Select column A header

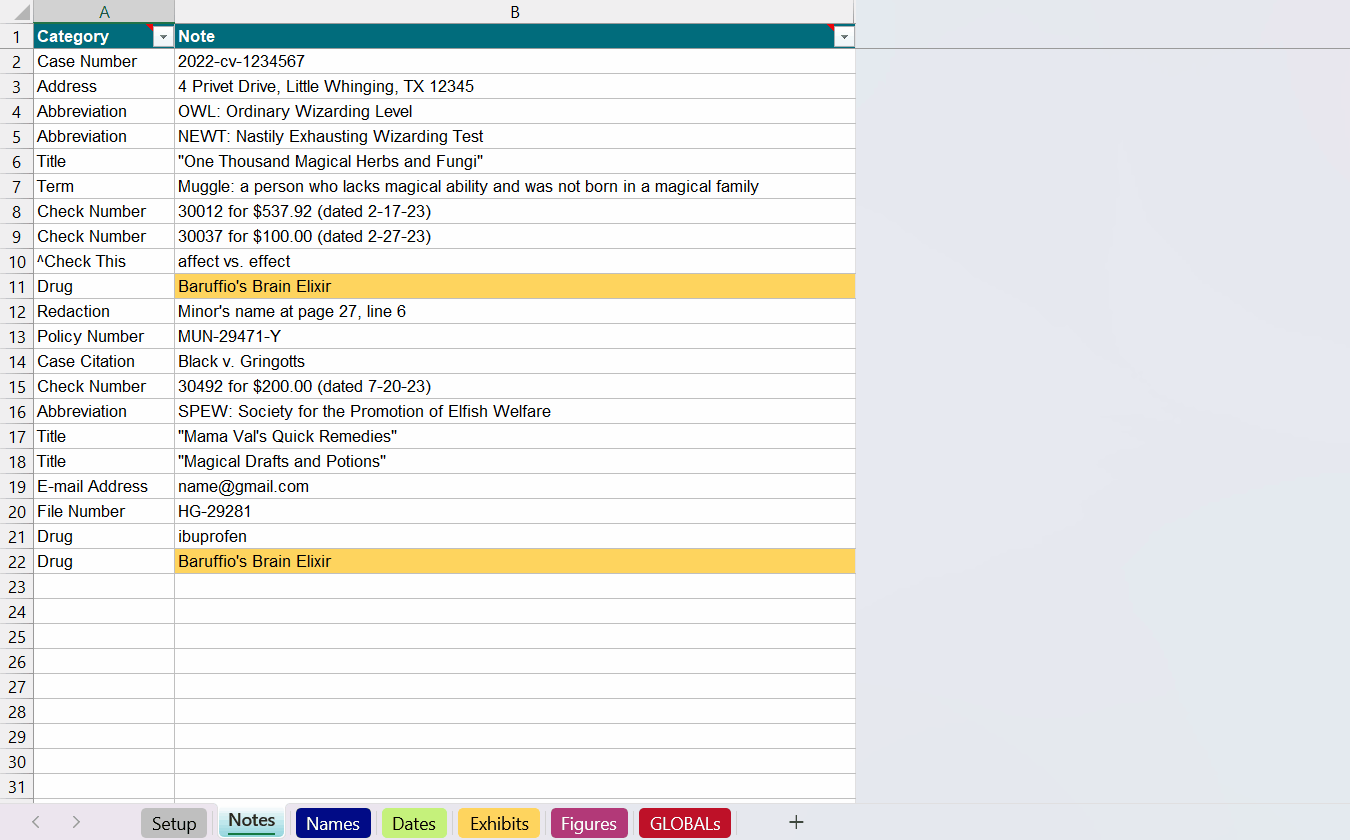(104, 12)
